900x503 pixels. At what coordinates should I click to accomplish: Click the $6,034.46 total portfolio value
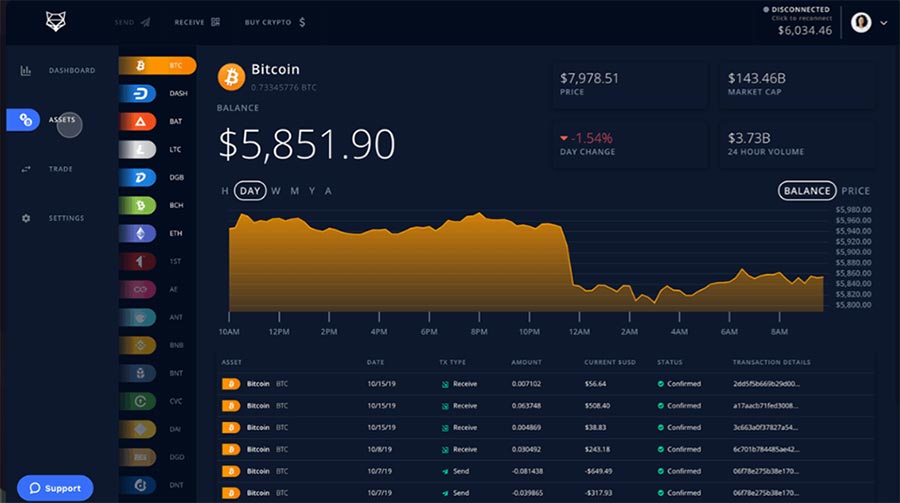click(x=805, y=30)
